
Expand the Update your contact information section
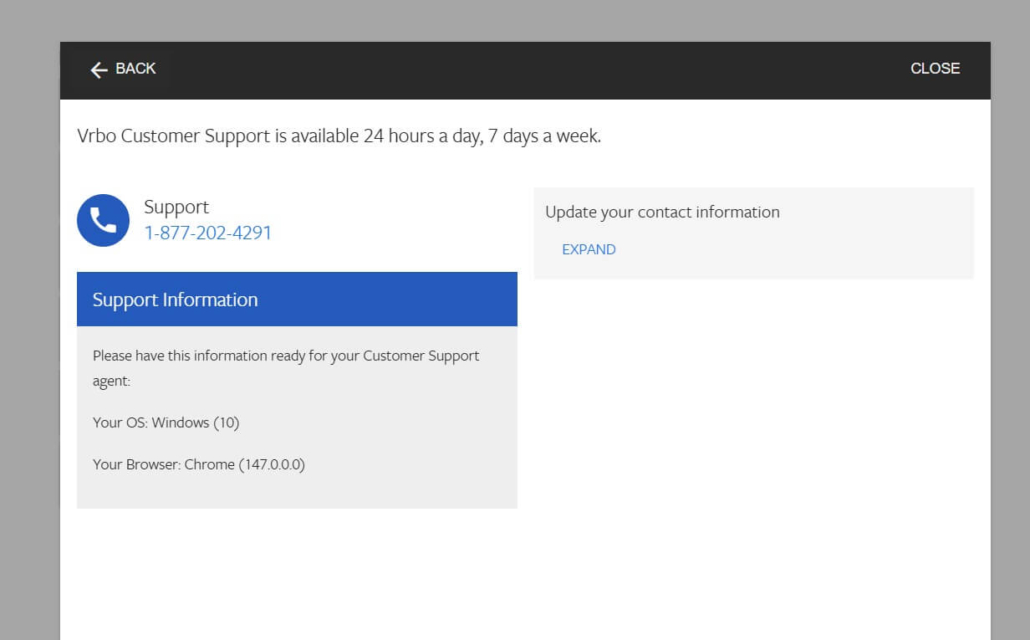pos(589,249)
